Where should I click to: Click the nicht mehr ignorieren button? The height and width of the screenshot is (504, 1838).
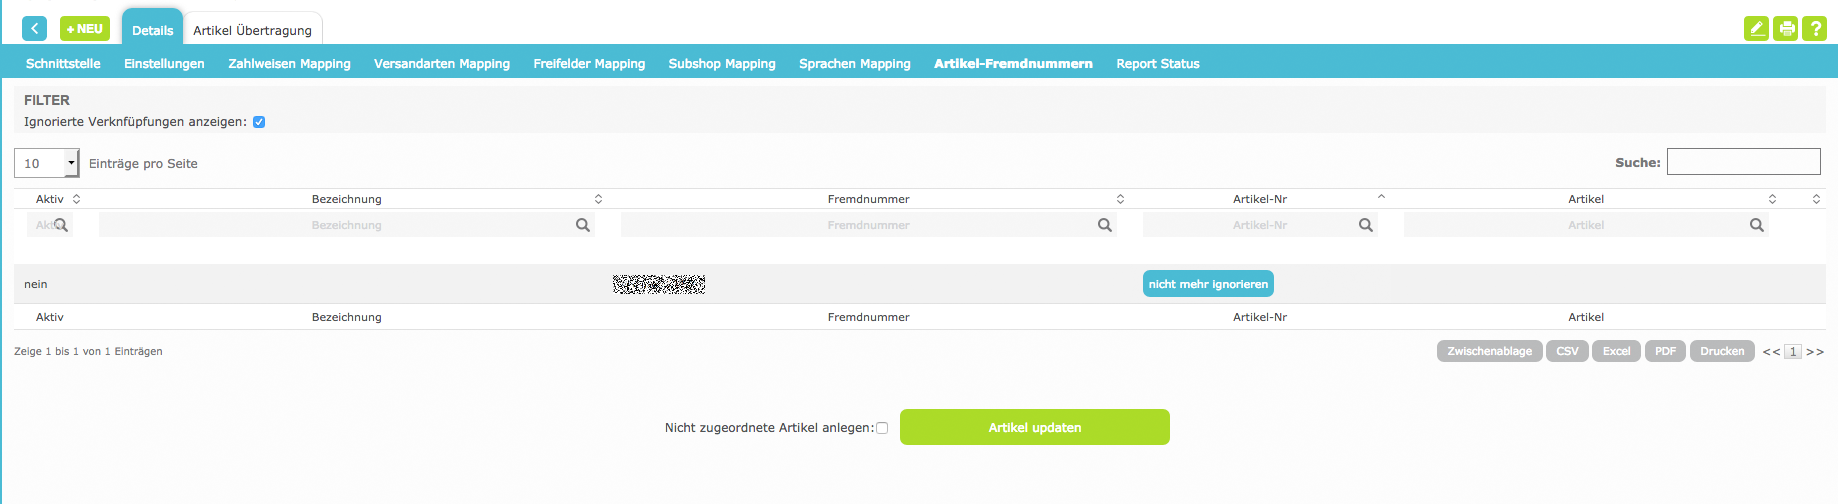pyautogui.click(x=1208, y=284)
